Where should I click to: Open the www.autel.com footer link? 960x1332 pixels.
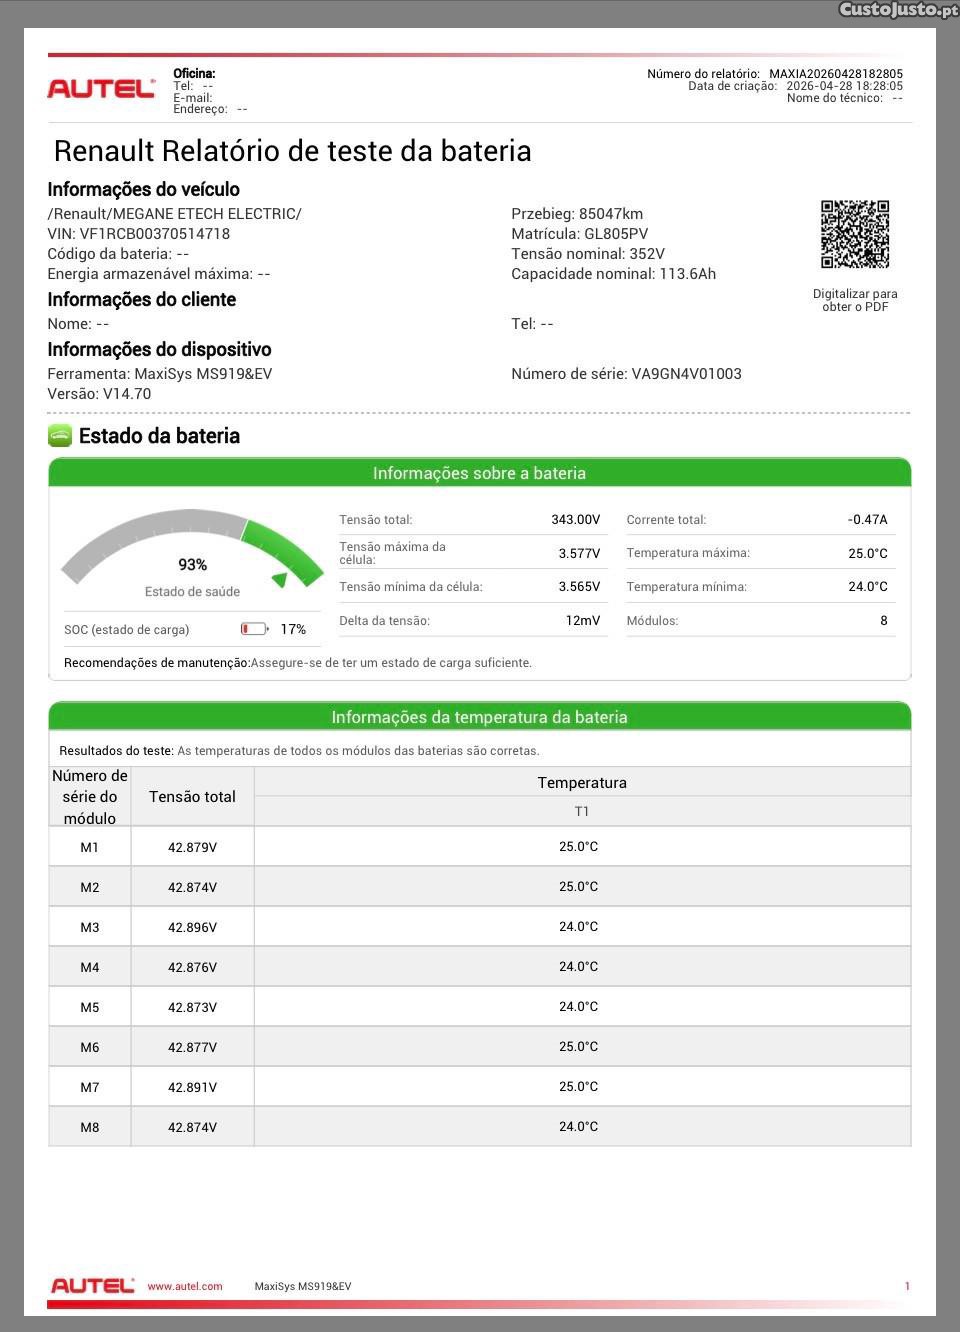click(x=185, y=1286)
